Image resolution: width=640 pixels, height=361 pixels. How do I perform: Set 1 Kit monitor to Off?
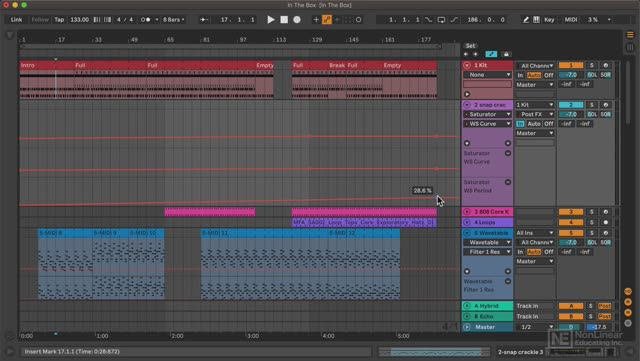click(549, 75)
